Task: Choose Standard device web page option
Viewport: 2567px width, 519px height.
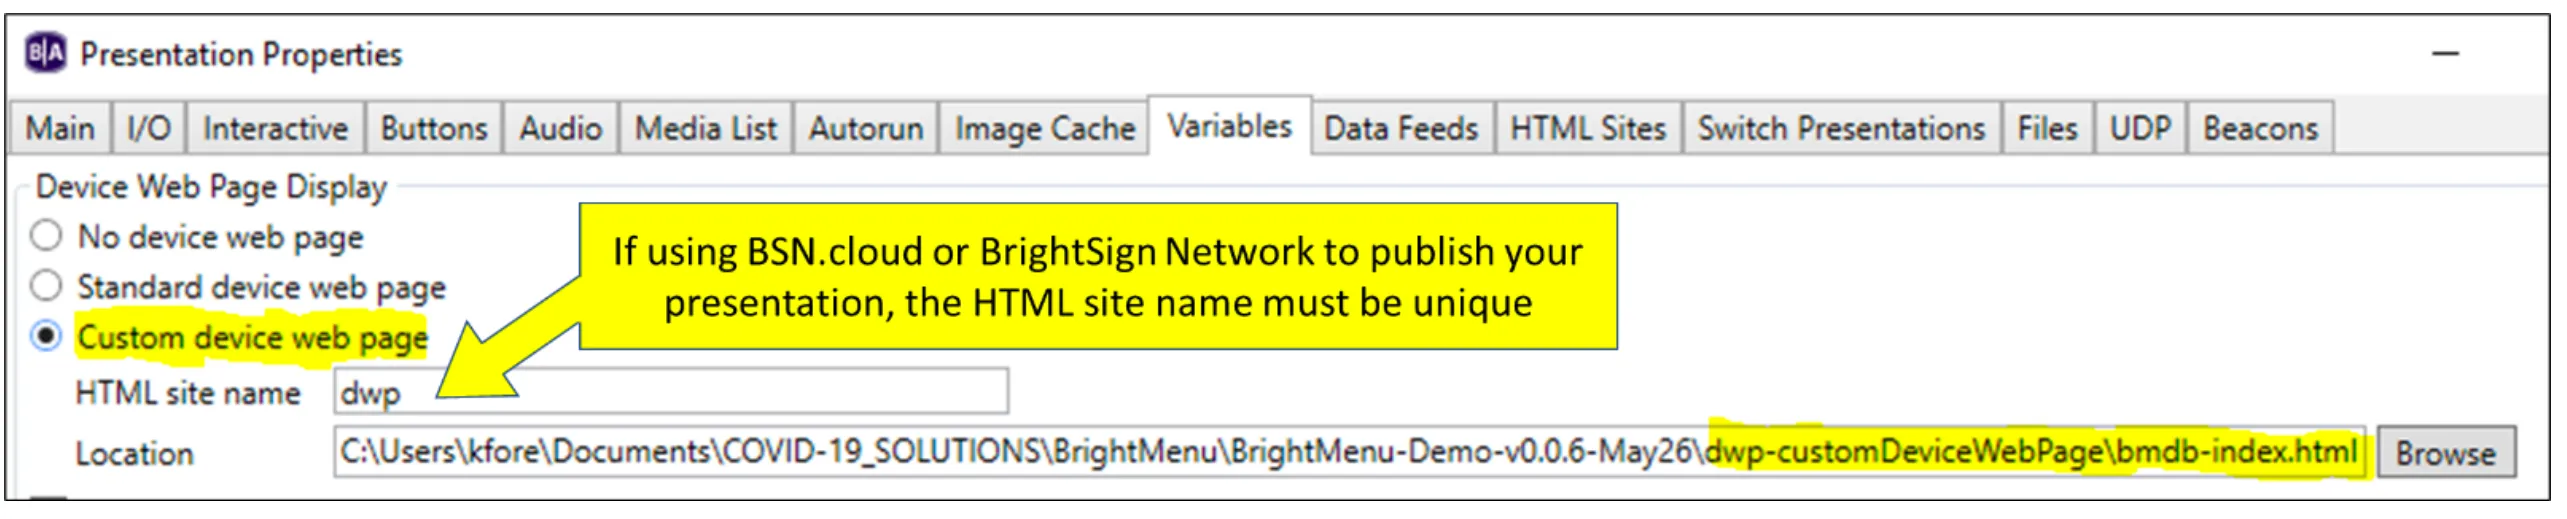Action: tap(46, 286)
